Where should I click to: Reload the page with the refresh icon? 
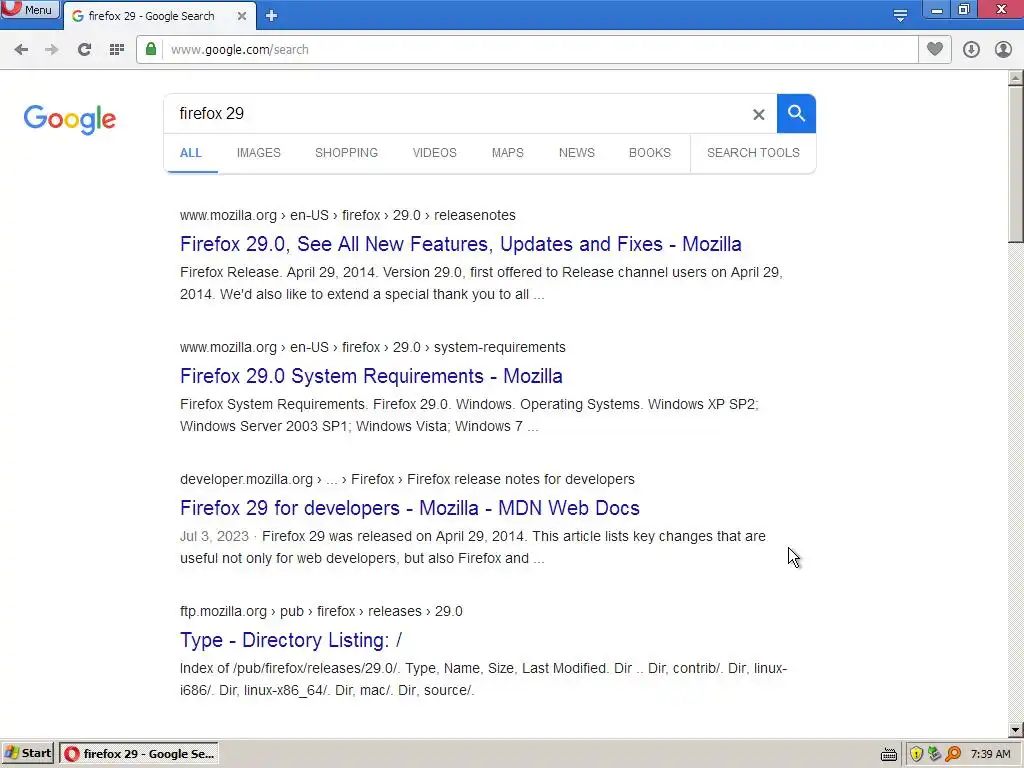click(x=84, y=50)
